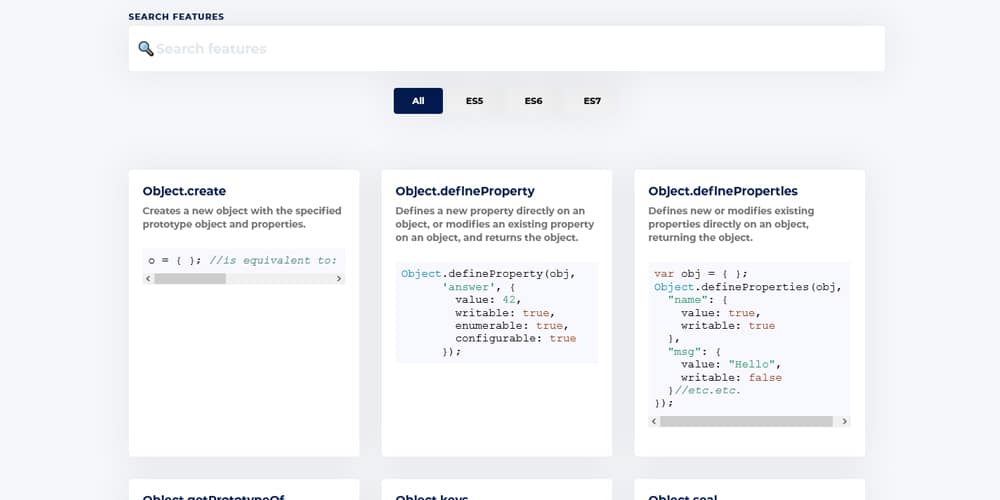This screenshot has width=1000, height=500.
Task: Switch to the ES7 filter tab
Action: pos(592,101)
